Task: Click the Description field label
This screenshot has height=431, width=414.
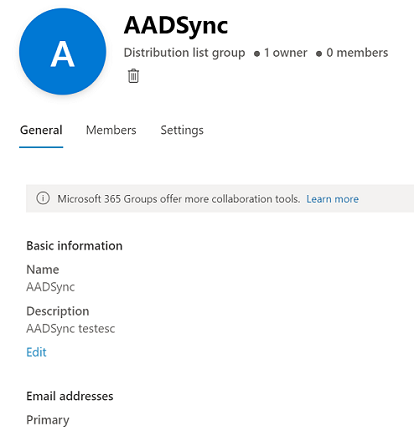Action: pyautogui.click(x=58, y=311)
